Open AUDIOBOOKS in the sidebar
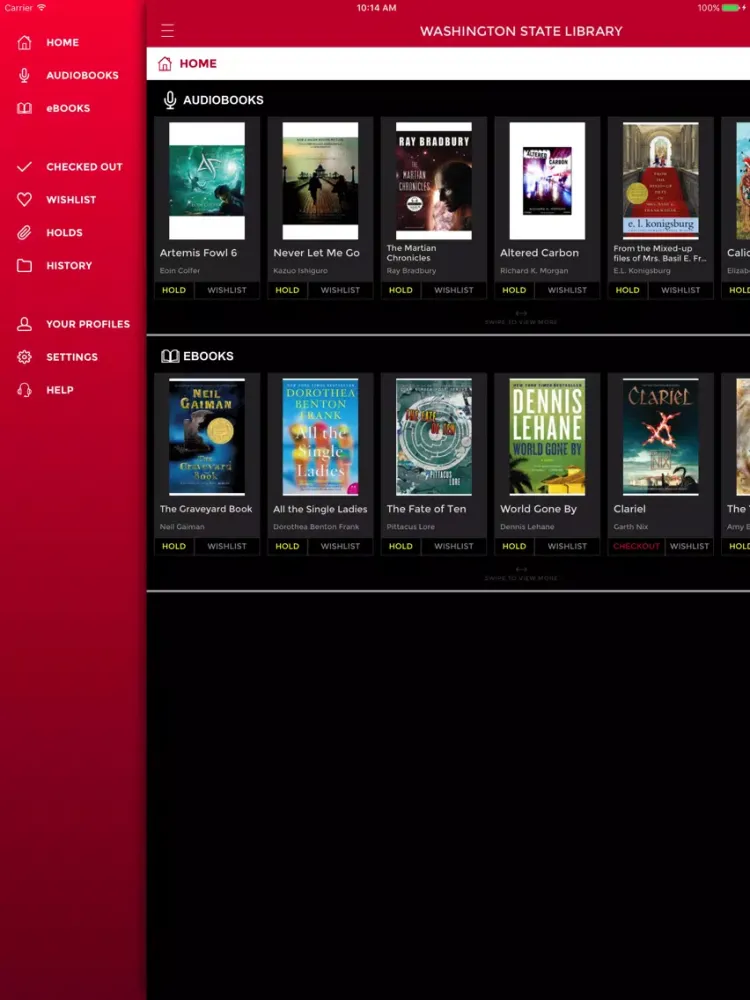The image size is (750, 1000). click(82, 75)
